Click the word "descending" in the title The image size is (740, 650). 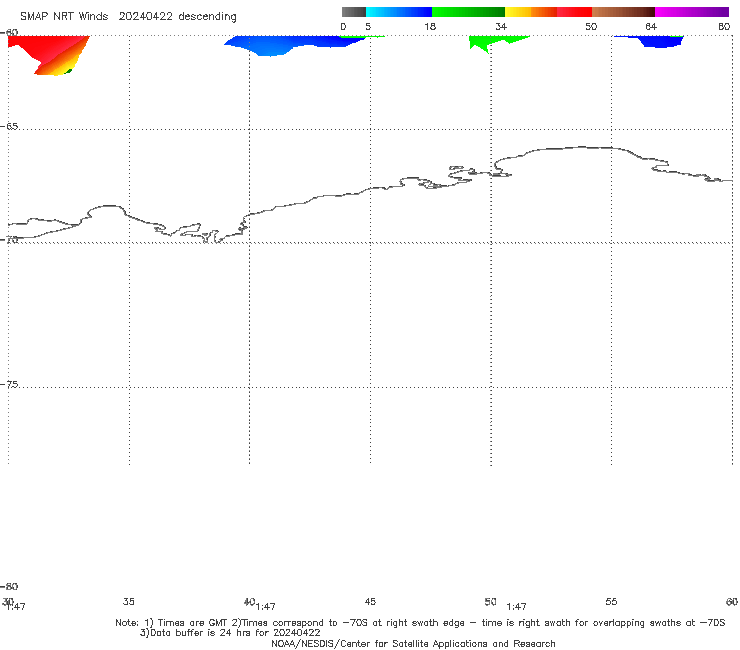point(207,17)
